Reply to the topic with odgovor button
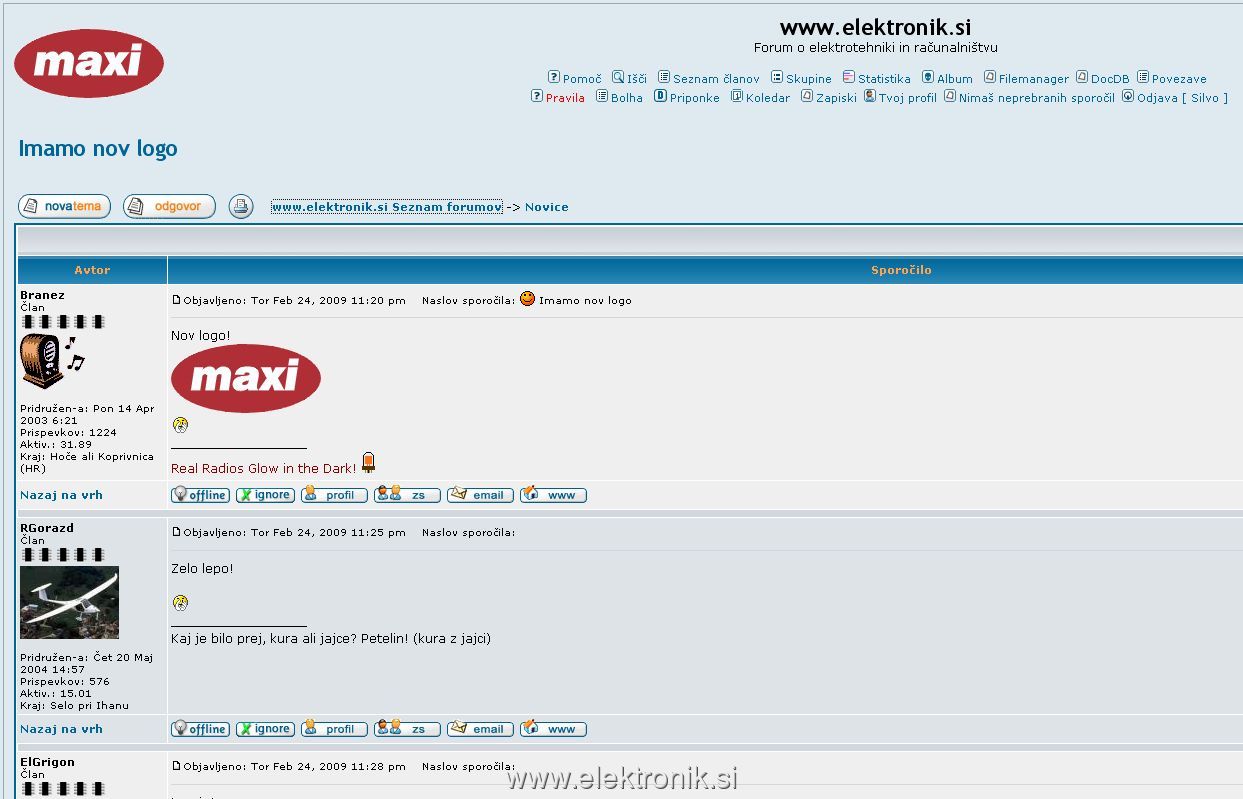 (169, 207)
